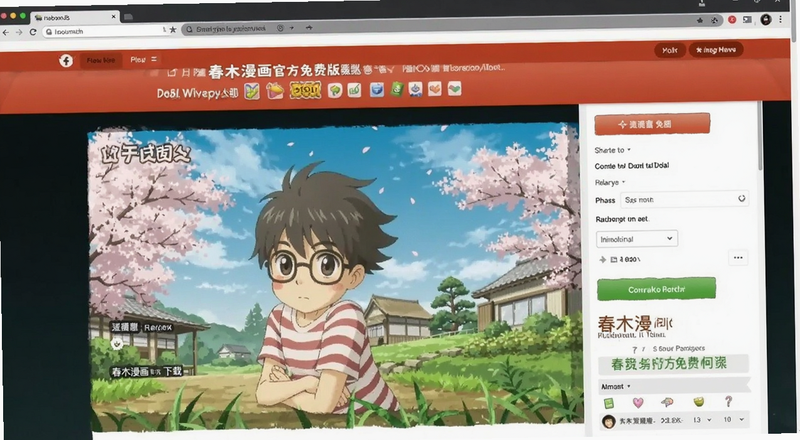Click the pink question mark icon

click(x=729, y=401)
